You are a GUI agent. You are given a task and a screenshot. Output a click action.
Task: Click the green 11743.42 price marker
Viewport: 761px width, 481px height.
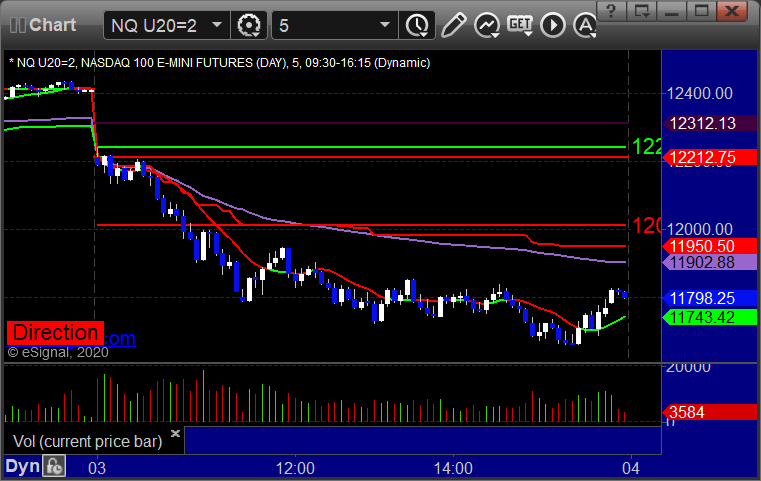[x=710, y=317]
